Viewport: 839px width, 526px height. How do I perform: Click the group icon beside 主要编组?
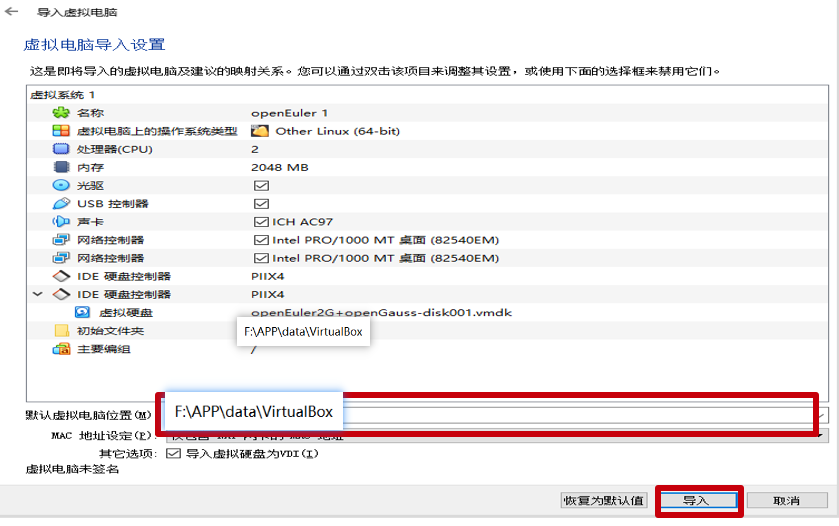click(x=61, y=349)
